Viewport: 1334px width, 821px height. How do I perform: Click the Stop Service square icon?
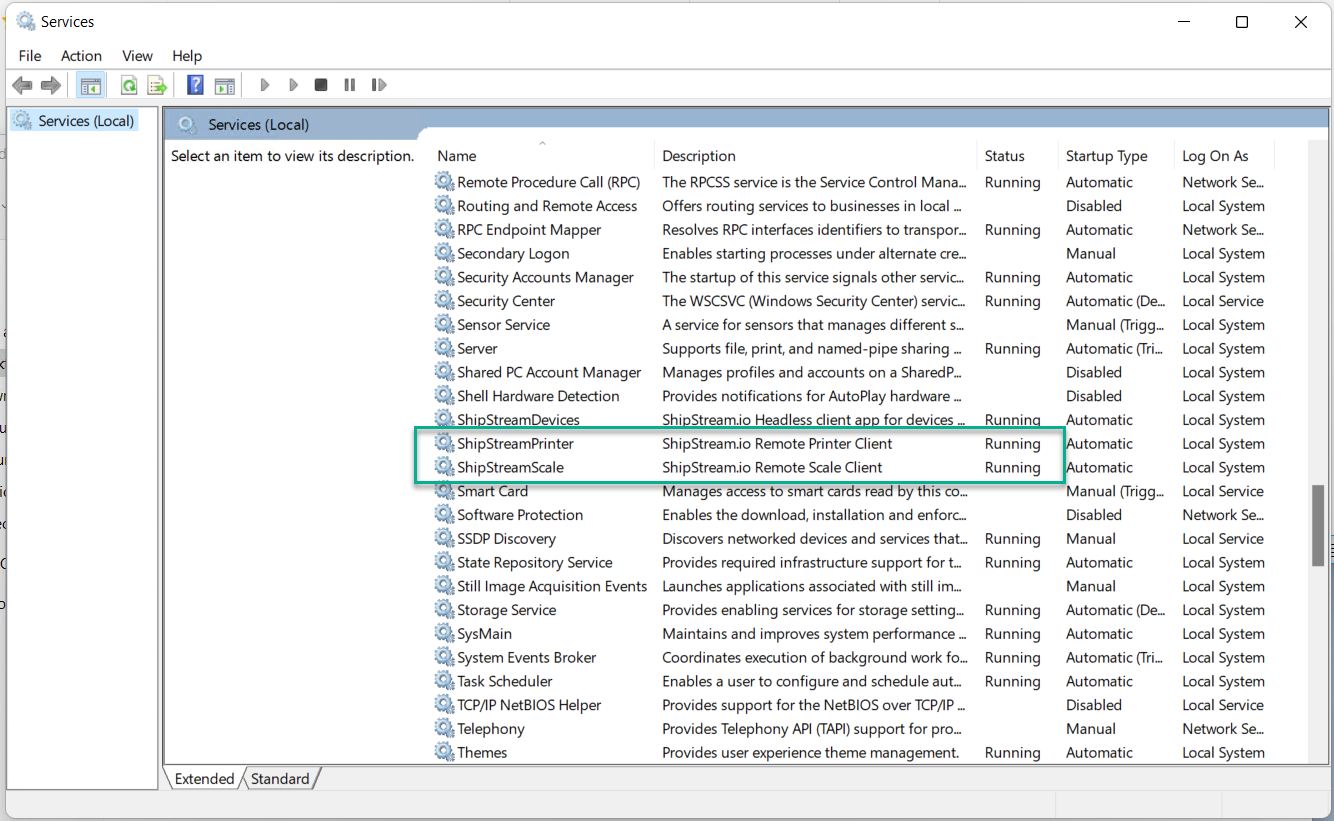321,85
